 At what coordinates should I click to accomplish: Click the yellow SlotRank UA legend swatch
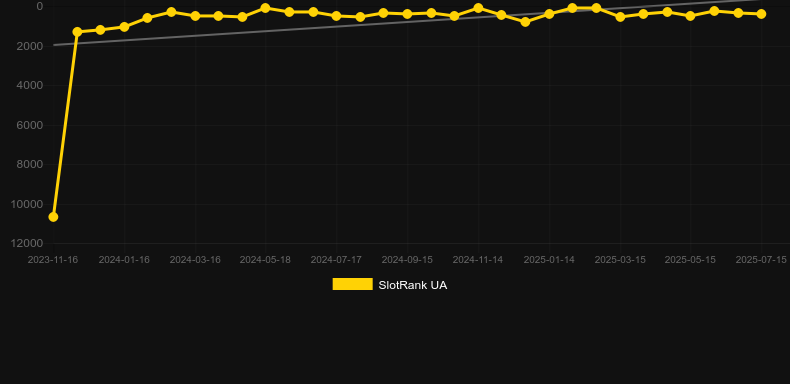coord(353,284)
